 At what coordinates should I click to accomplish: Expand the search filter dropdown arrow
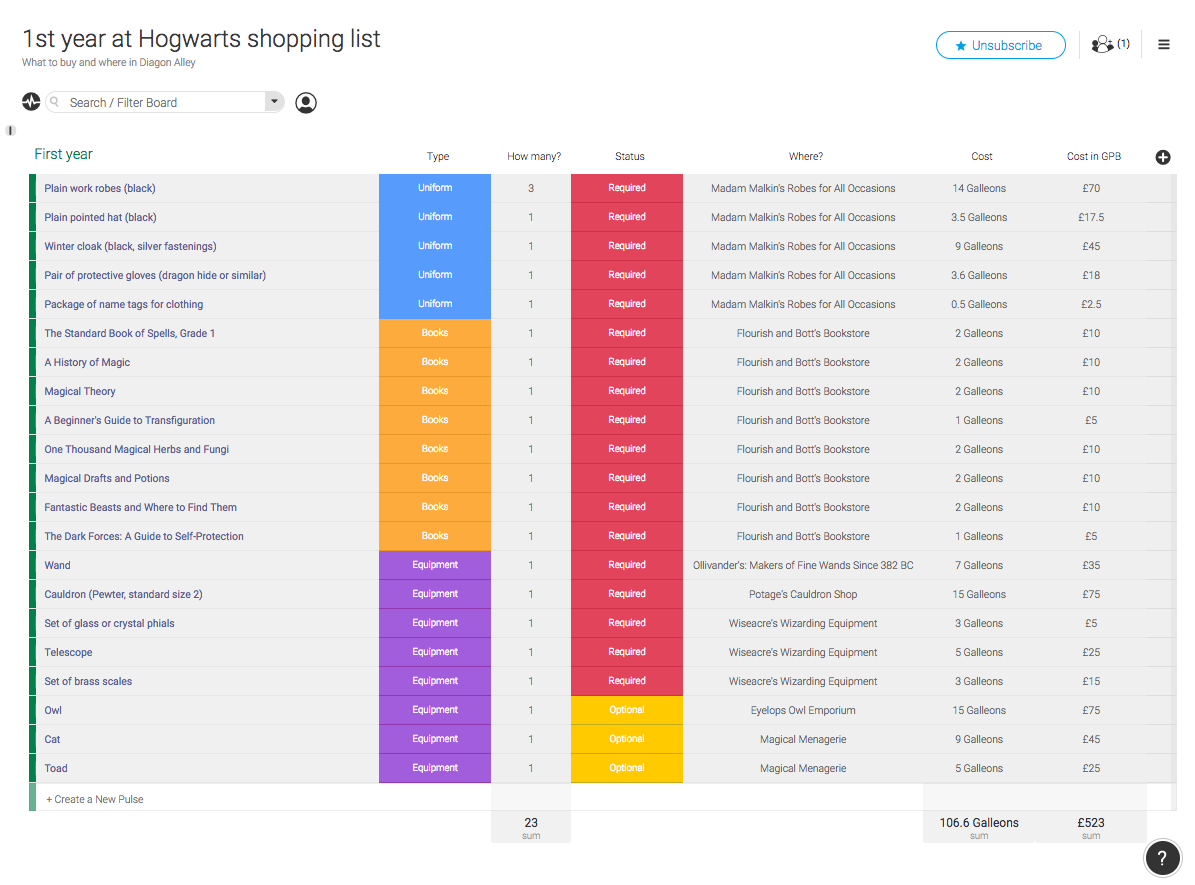(273, 102)
